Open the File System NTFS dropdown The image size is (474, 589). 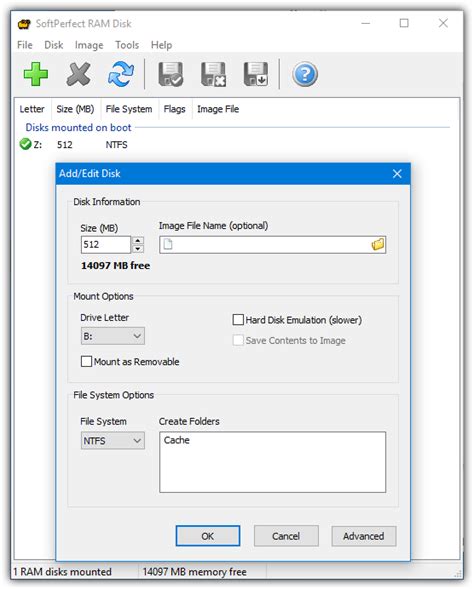pyautogui.click(x=113, y=441)
